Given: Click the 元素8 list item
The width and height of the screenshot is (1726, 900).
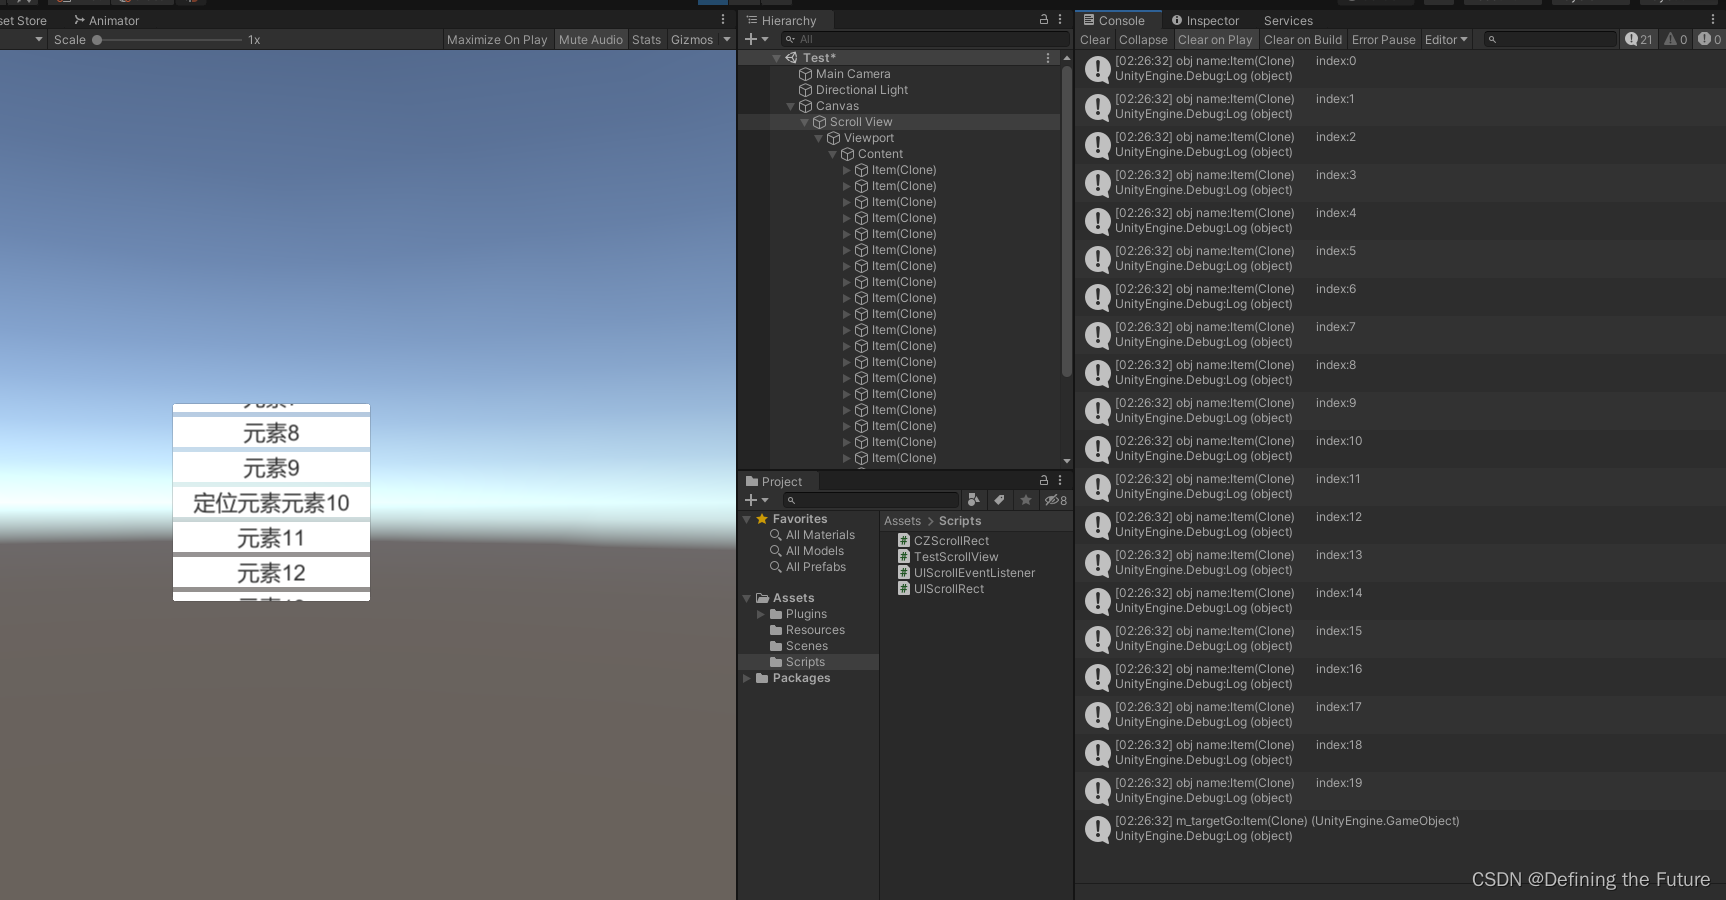Looking at the screenshot, I should [271, 433].
